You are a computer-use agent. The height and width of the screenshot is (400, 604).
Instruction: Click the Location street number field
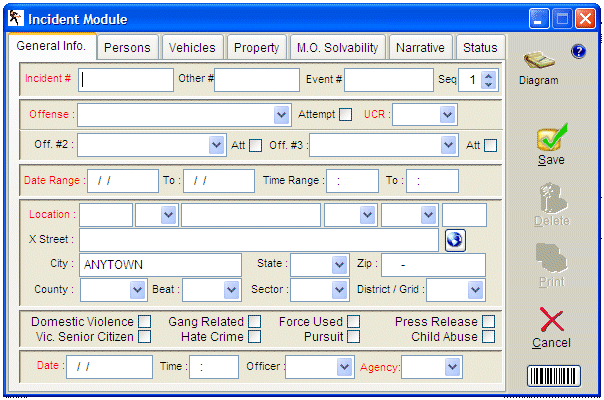tap(106, 215)
